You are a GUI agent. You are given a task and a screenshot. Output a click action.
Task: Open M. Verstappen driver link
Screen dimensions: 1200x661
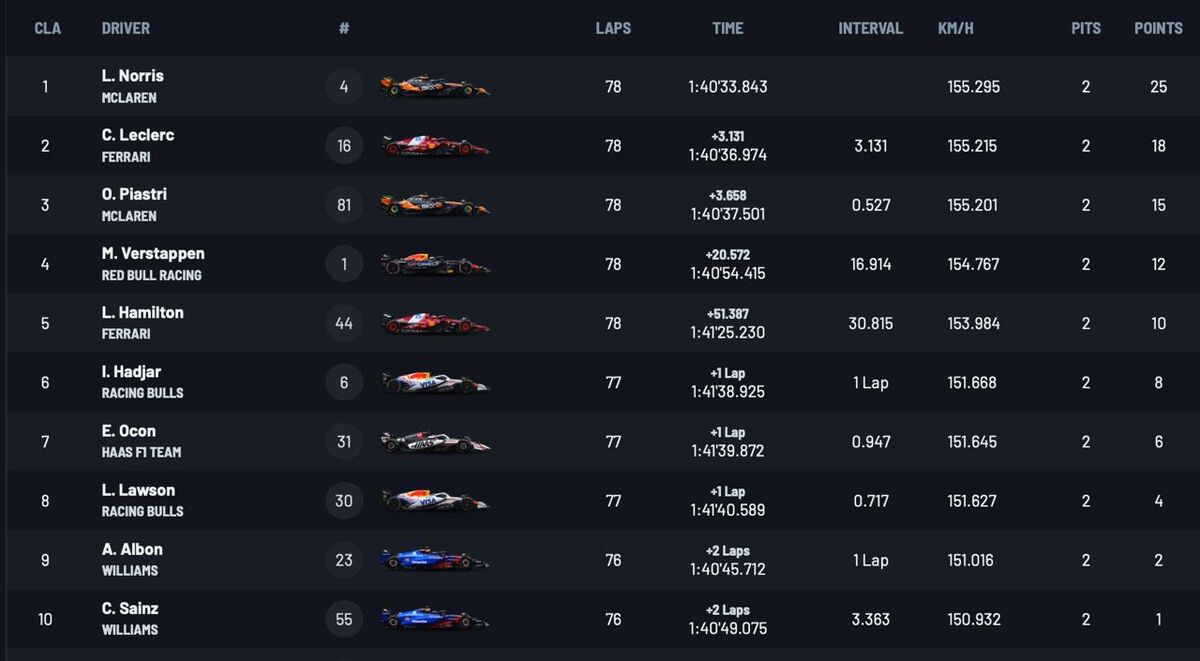[153, 253]
